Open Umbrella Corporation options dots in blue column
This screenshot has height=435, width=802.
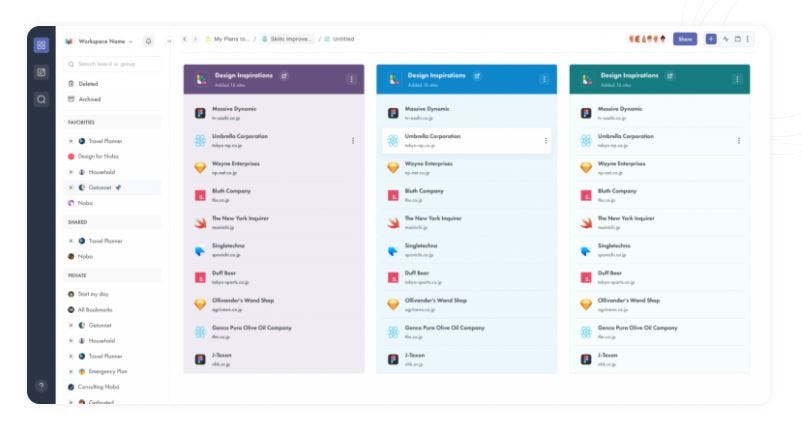pos(546,141)
